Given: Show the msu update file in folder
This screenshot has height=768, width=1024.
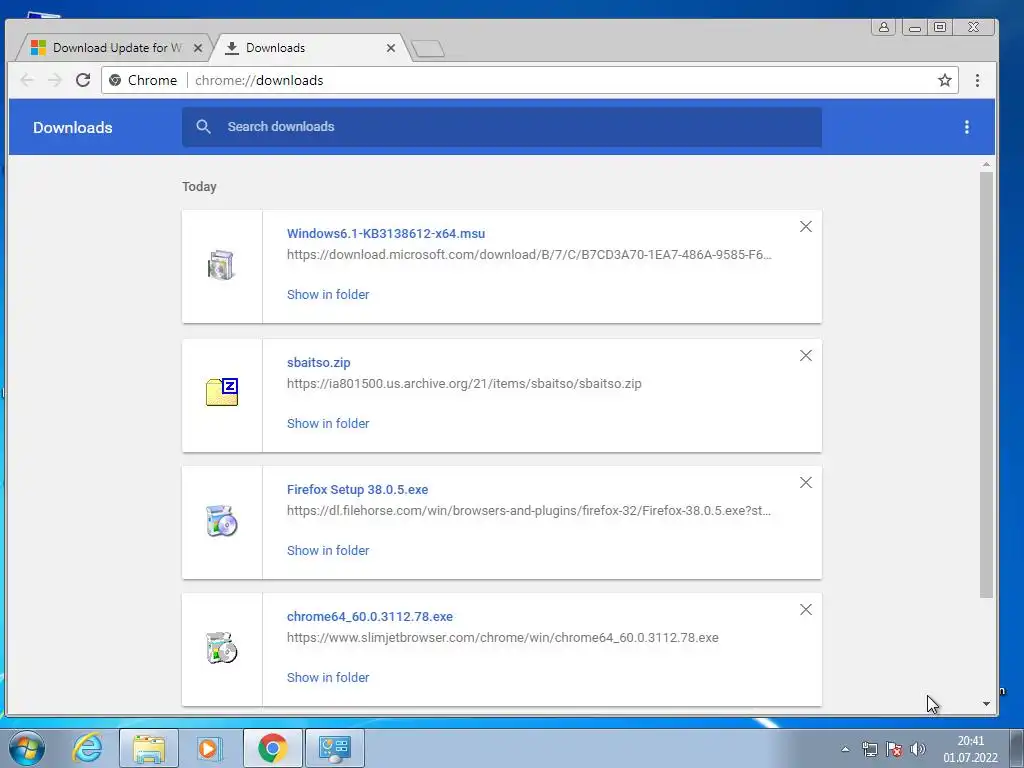Looking at the screenshot, I should point(328,295).
